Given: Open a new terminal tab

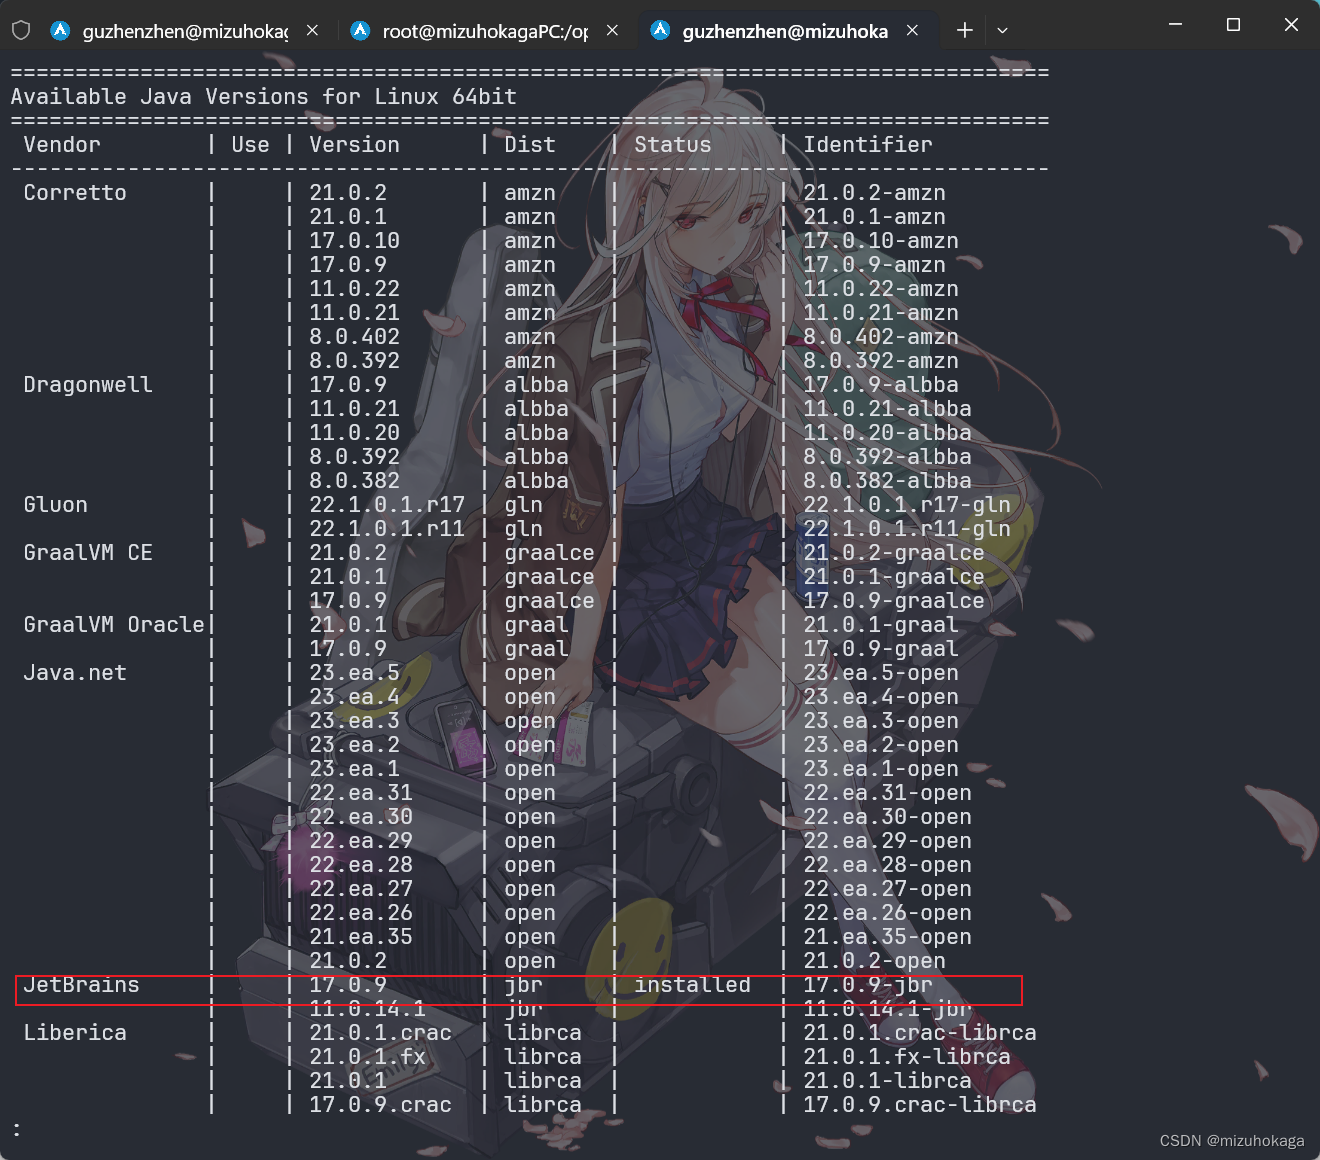Looking at the screenshot, I should 964,30.
